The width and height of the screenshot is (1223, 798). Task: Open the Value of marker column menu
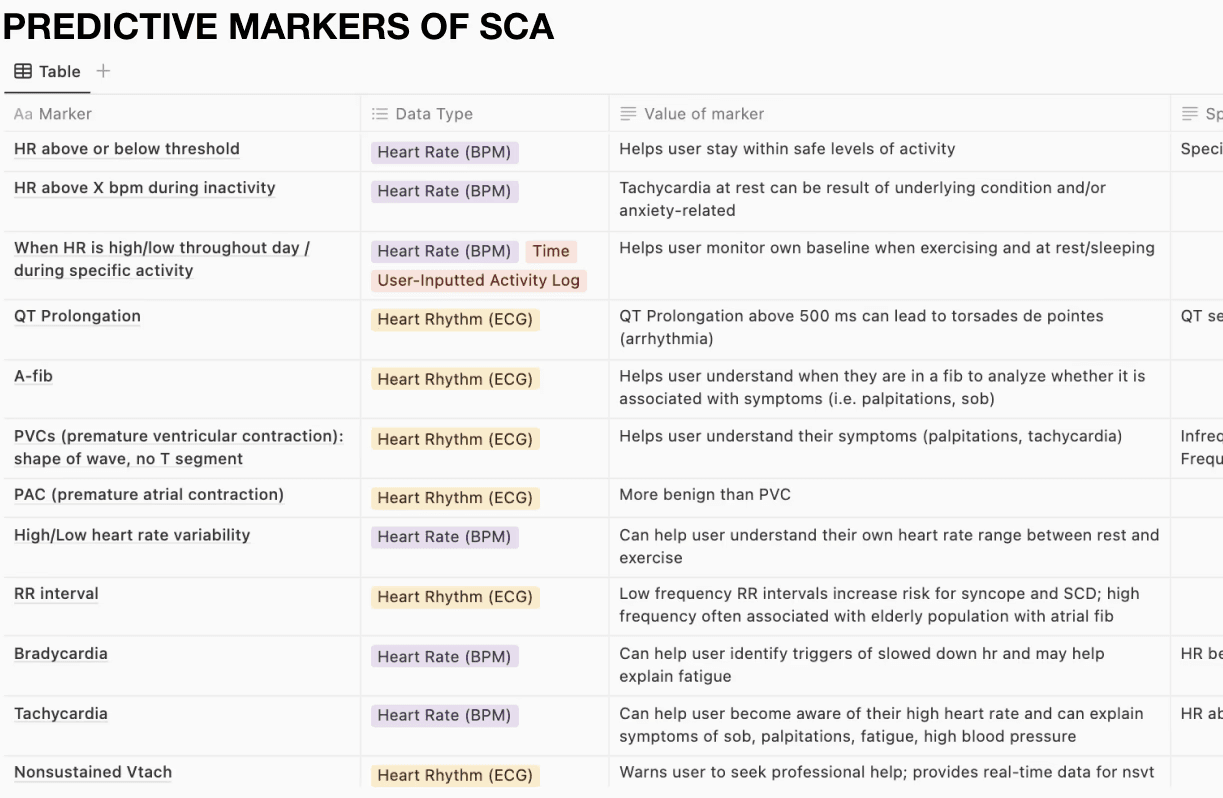coord(889,114)
